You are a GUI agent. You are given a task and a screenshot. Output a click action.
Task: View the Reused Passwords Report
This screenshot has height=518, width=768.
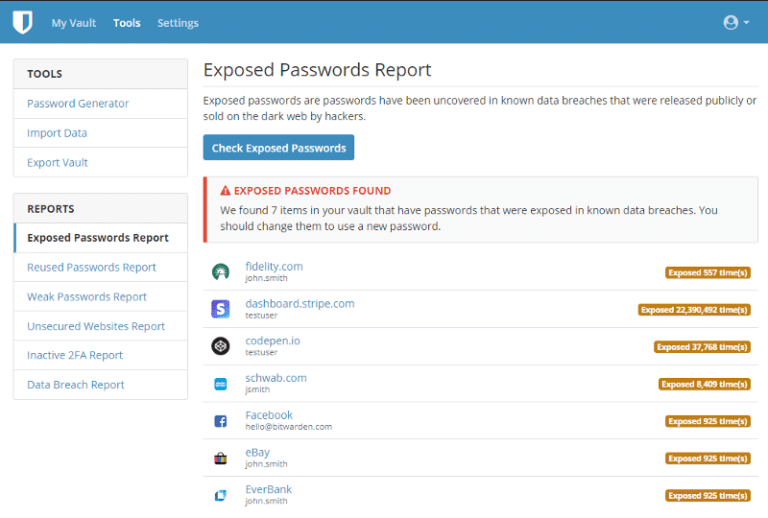coord(92,267)
